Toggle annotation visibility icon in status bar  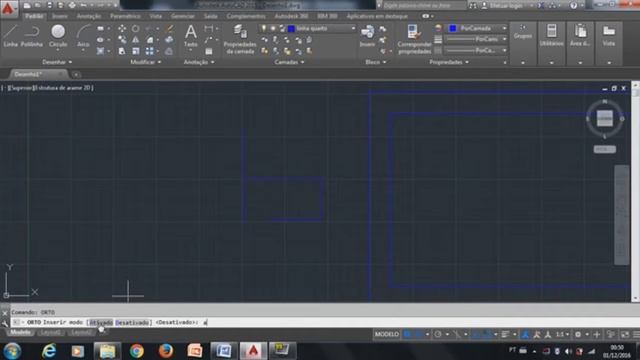tap(525, 334)
